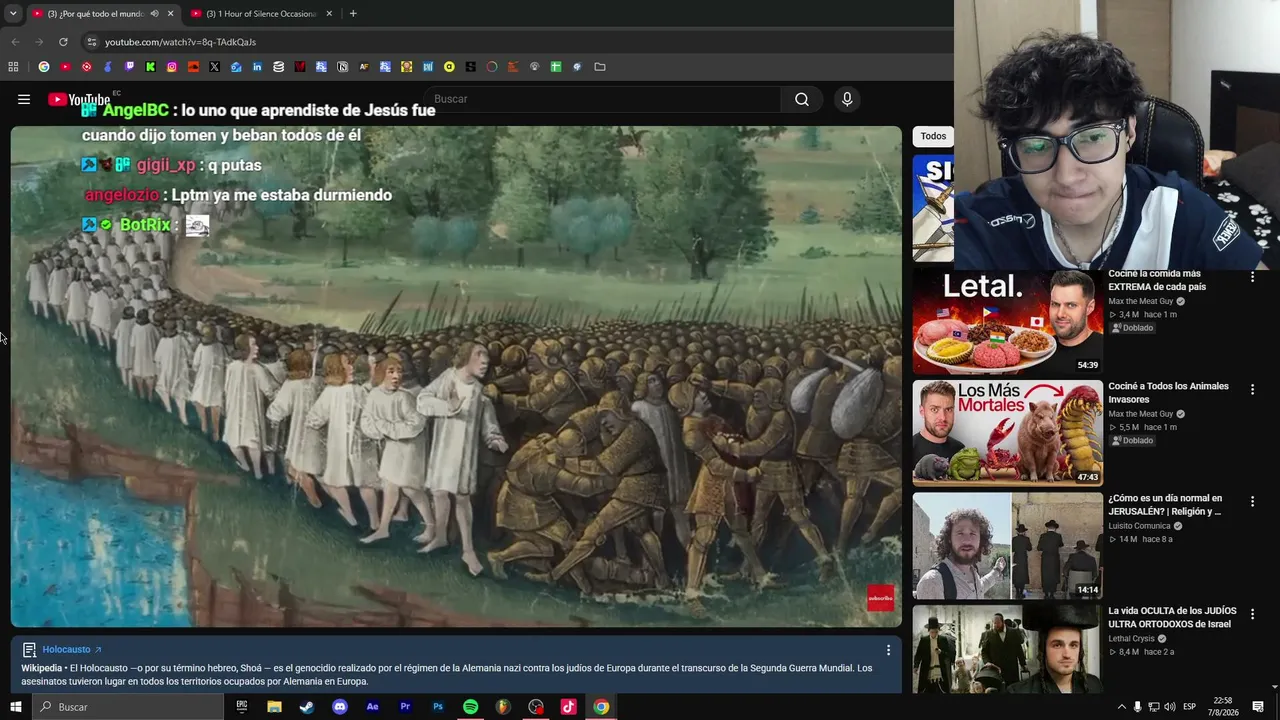The height and width of the screenshot is (720, 1280).
Task: Click the red subscribe watermark on video
Action: [x=880, y=598]
